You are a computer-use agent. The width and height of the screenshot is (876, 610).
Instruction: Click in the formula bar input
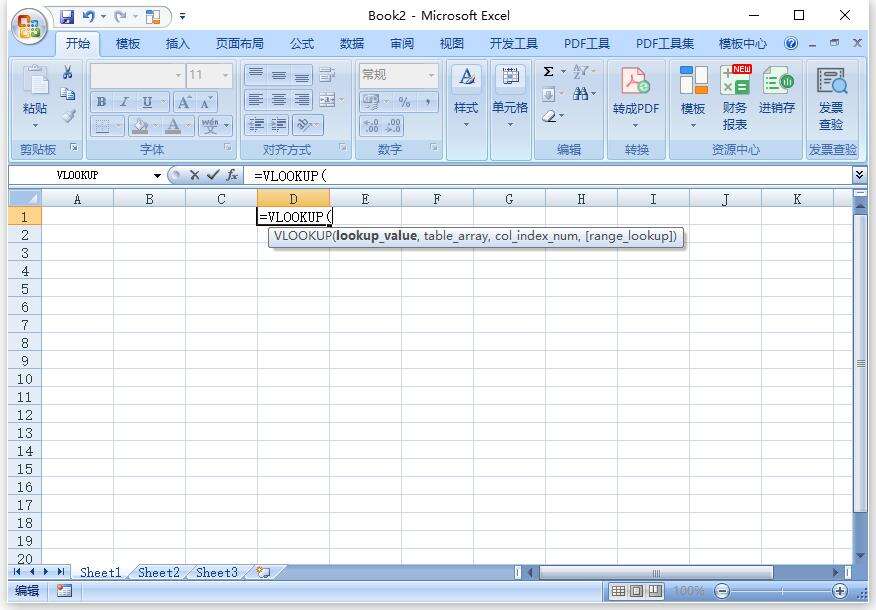point(550,176)
